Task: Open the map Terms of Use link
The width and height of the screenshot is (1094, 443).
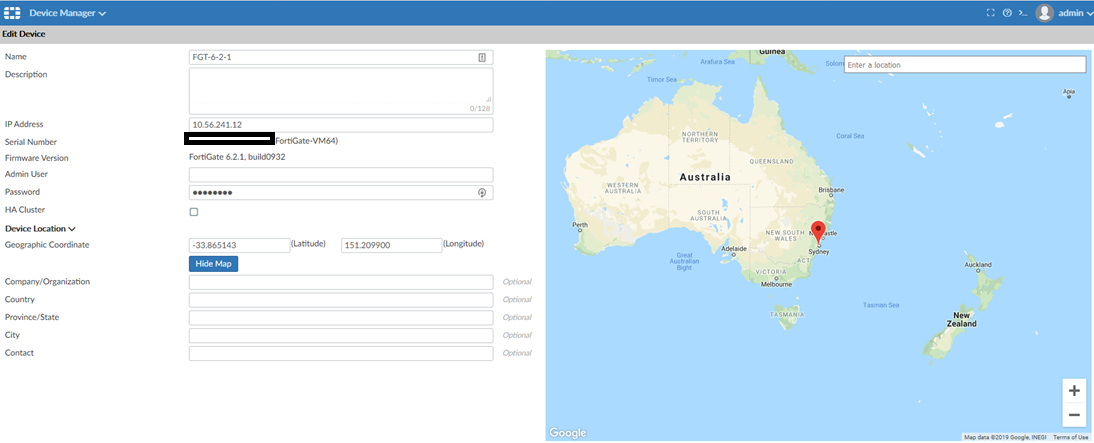Action: (x=1070, y=437)
